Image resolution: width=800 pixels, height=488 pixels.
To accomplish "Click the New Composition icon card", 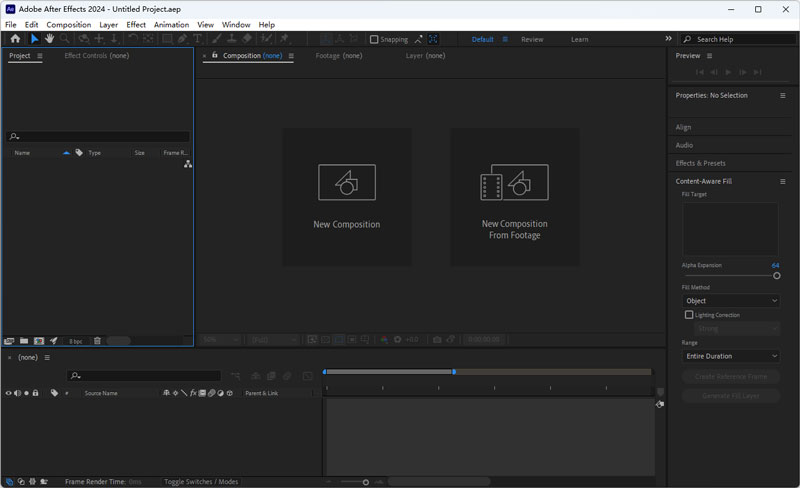I will click(347, 197).
